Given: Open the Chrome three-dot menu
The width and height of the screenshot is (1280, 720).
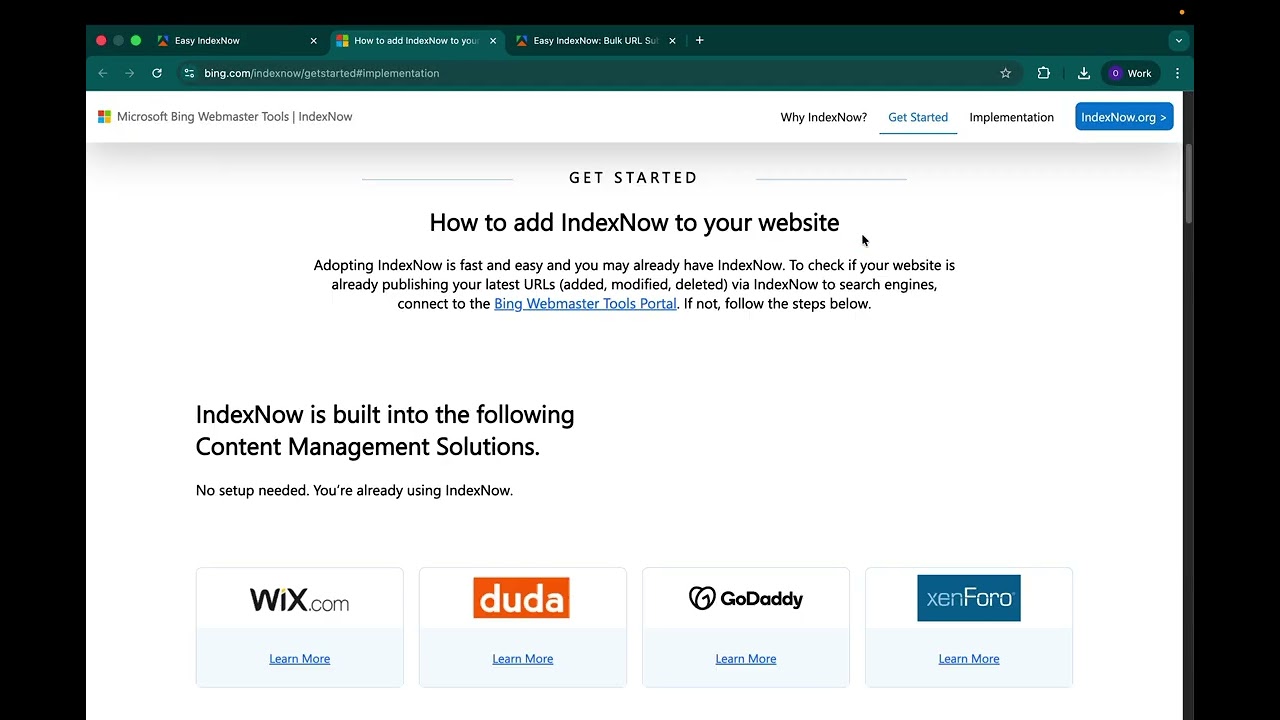Looking at the screenshot, I should 1178,73.
